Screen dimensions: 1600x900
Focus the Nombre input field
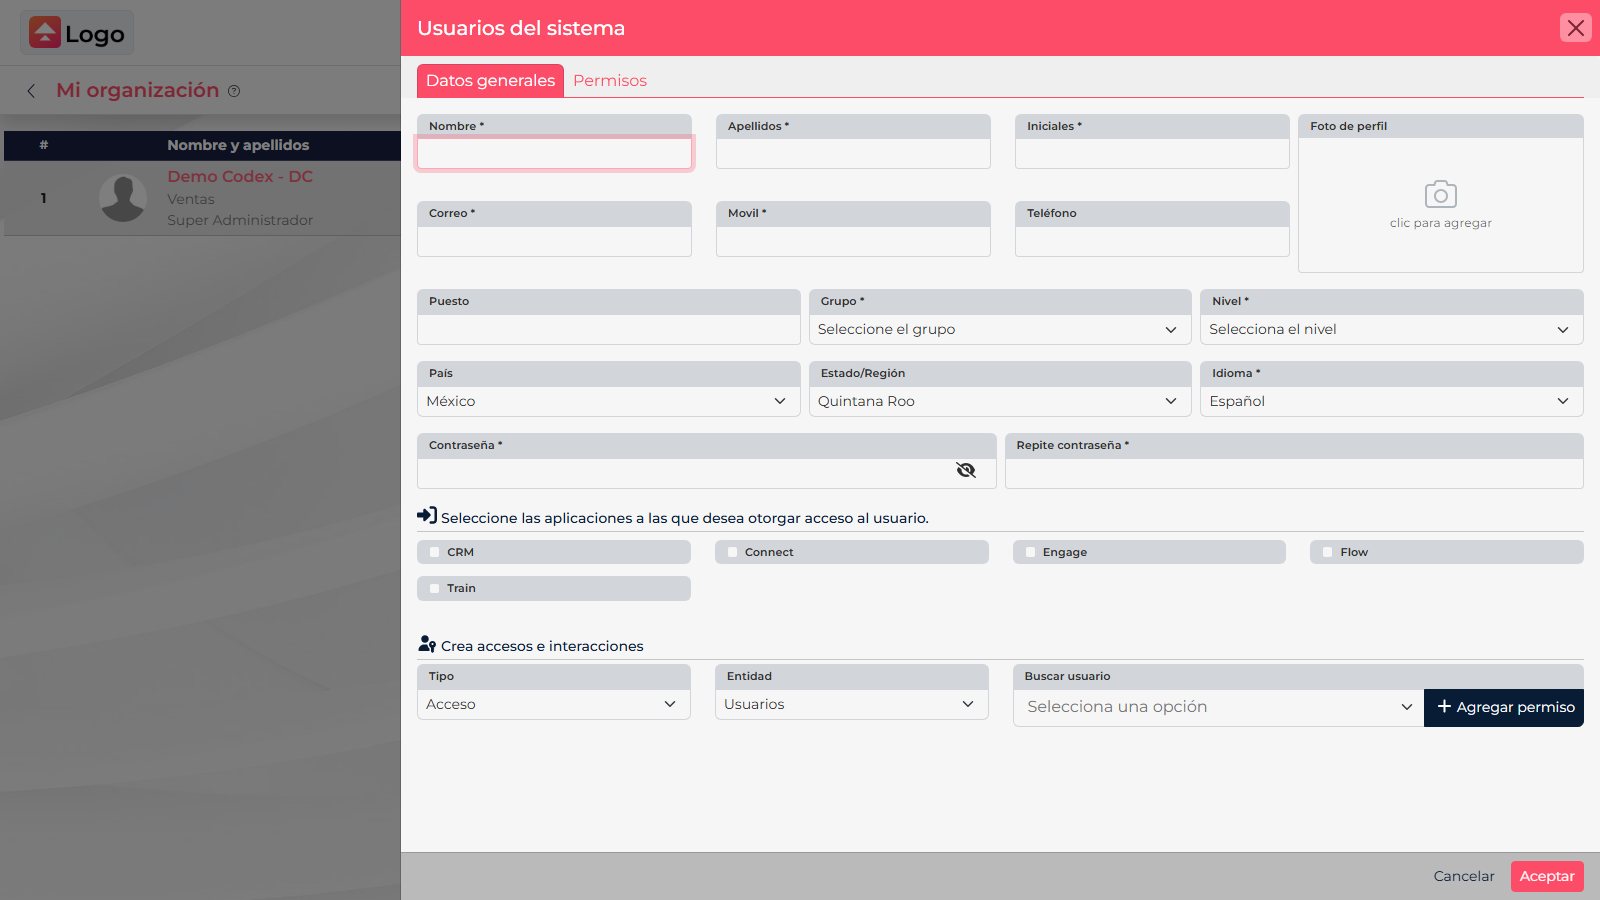click(554, 153)
